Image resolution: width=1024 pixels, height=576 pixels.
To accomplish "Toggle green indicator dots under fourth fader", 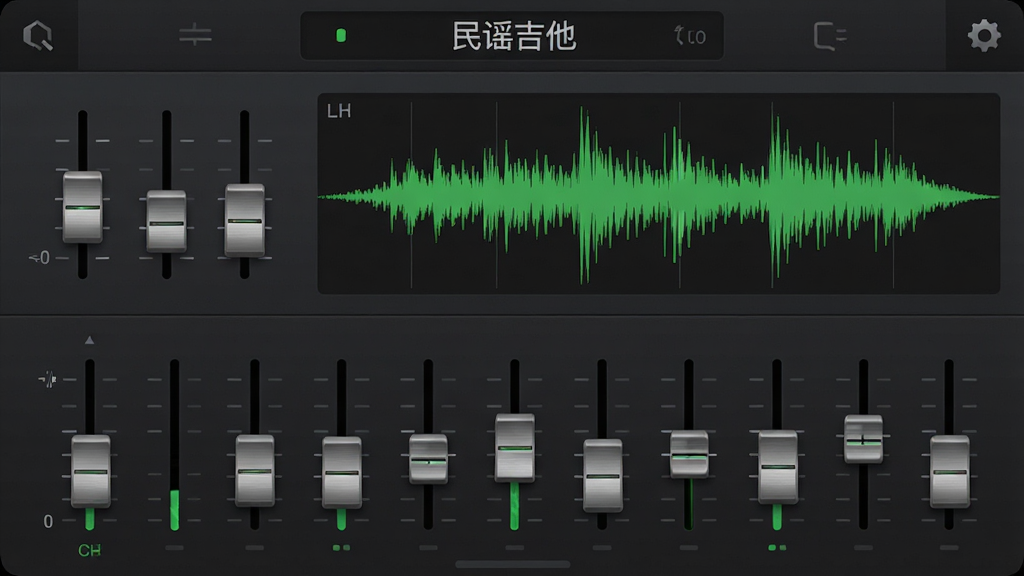I will coord(342,548).
